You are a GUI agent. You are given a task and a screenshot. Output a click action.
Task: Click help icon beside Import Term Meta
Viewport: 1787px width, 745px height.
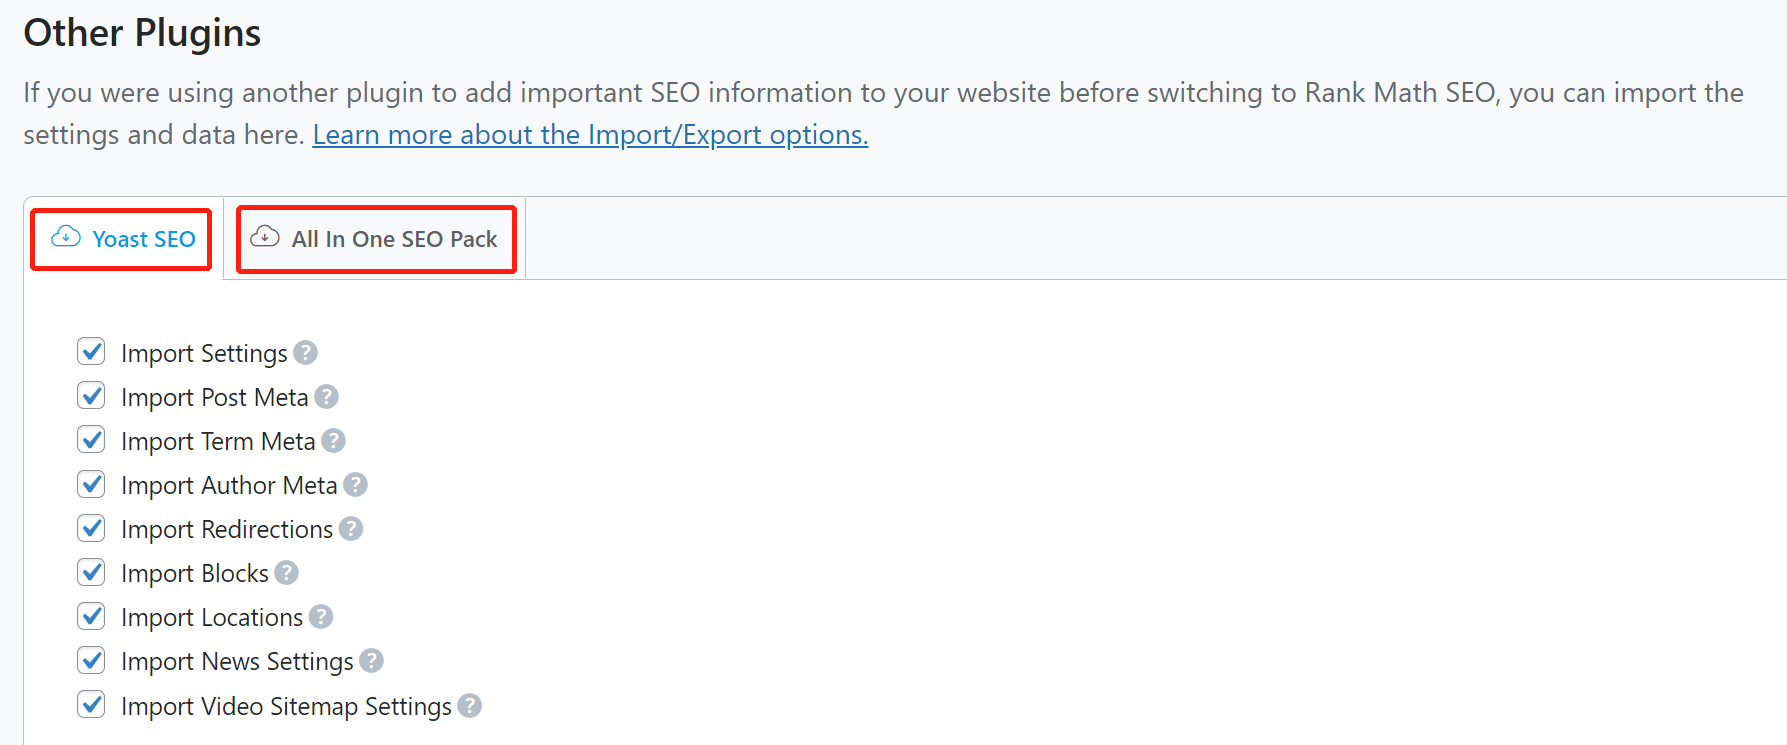click(x=334, y=441)
